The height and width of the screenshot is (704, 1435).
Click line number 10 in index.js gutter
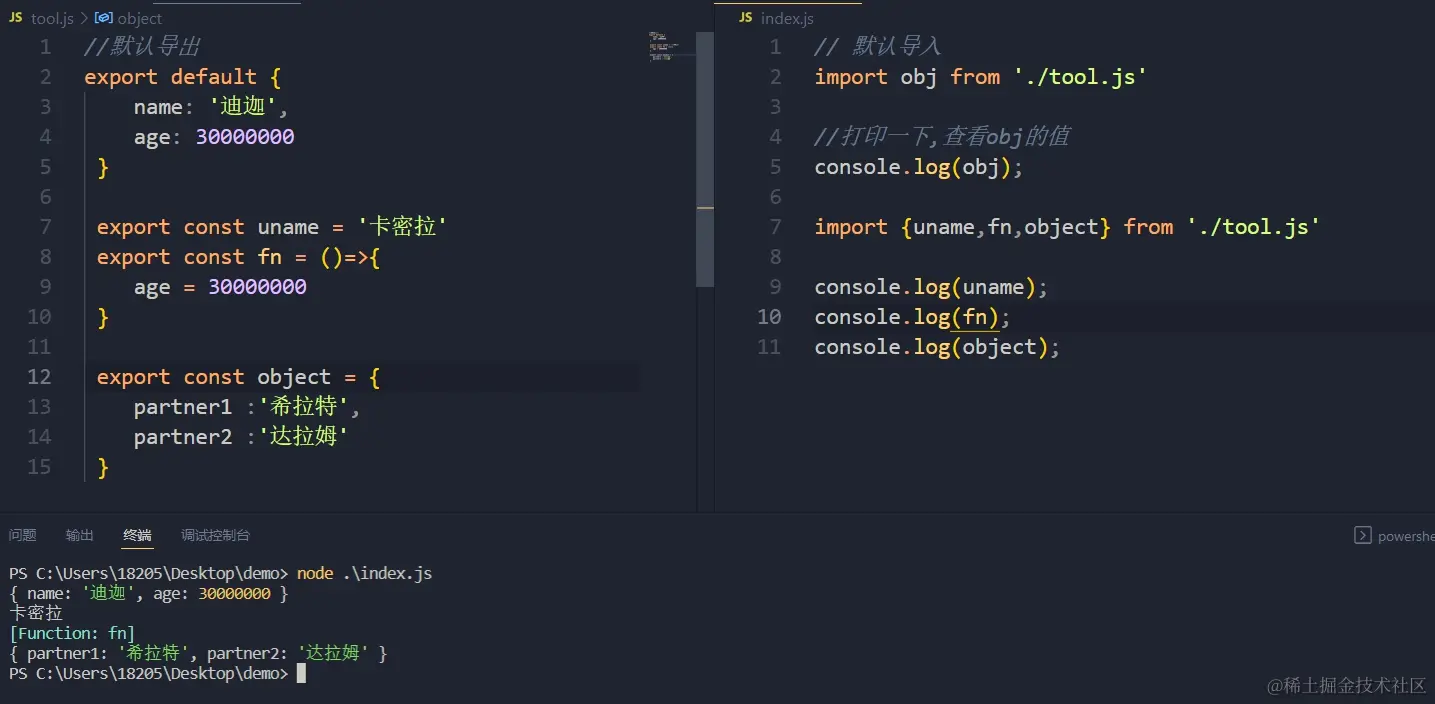[x=769, y=317]
